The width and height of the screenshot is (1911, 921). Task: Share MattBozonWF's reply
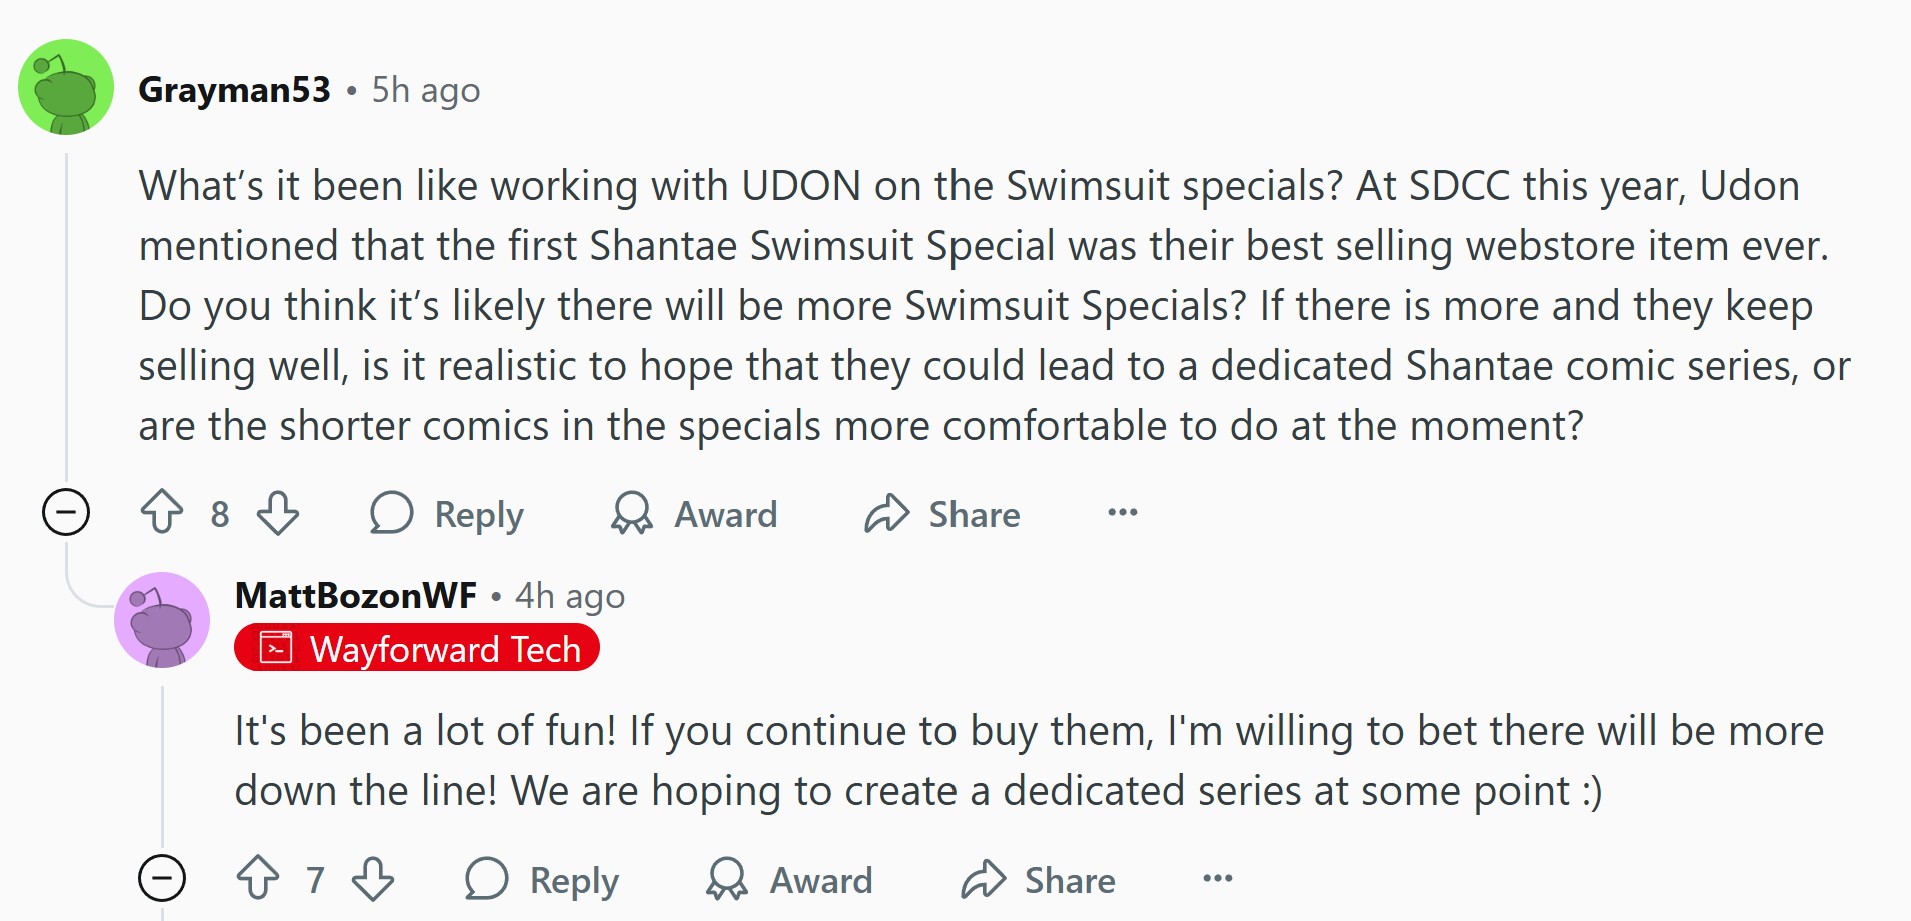pos(1038,880)
